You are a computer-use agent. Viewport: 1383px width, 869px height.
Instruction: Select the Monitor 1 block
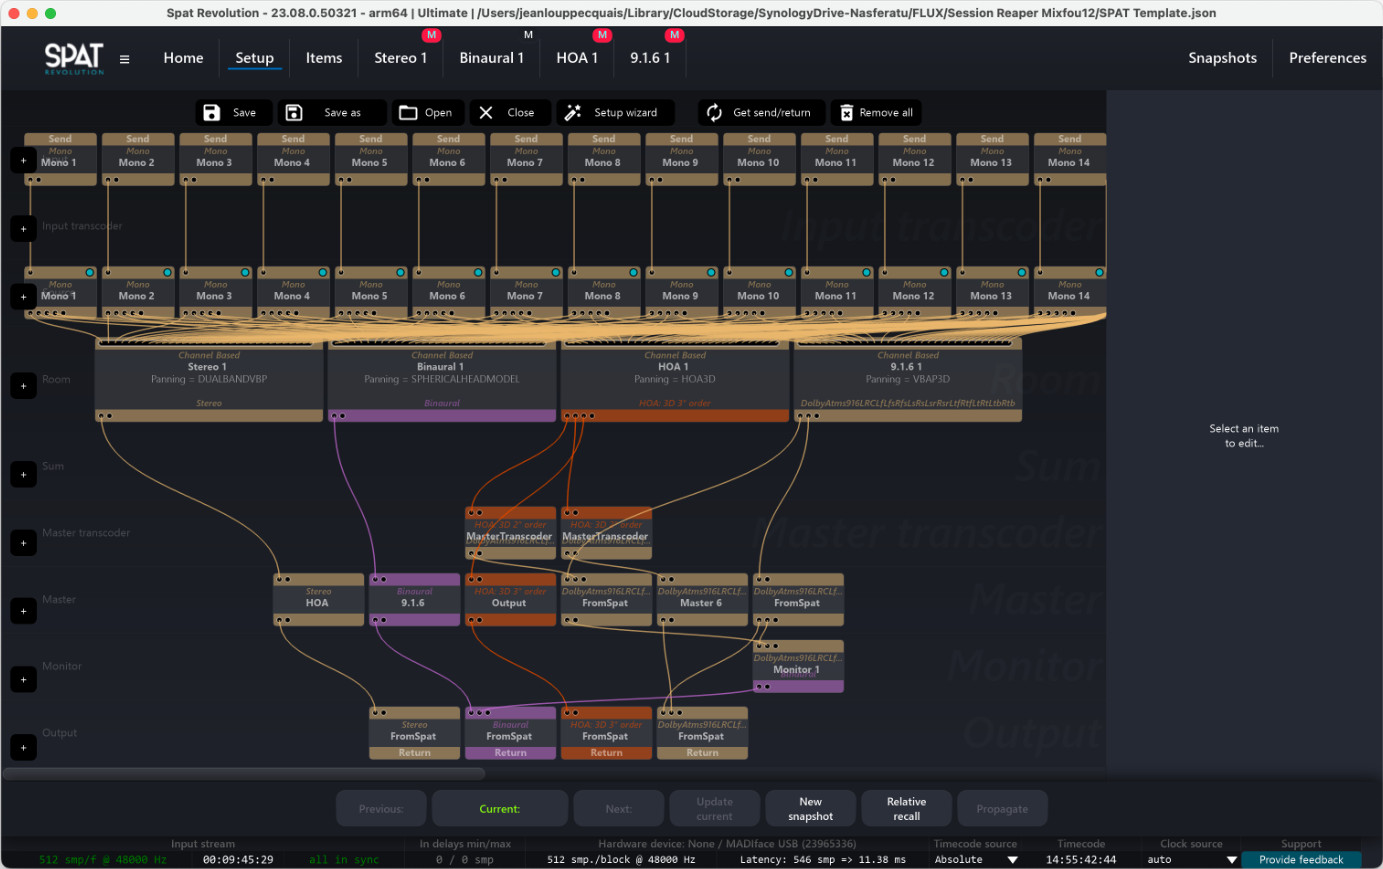pyautogui.click(x=798, y=667)
